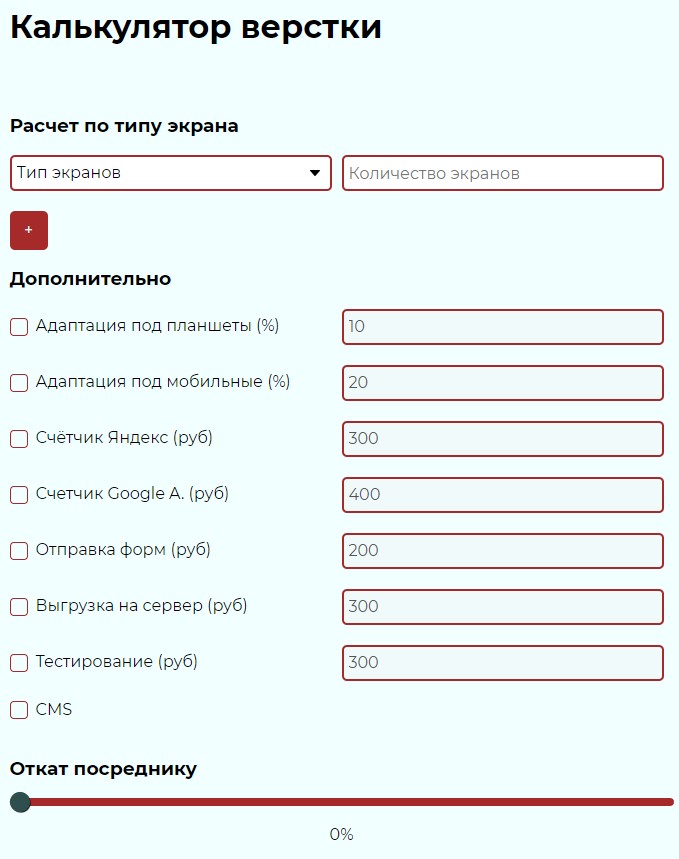Click the dropdown arrow of Тип экранов

pos(315,173)
